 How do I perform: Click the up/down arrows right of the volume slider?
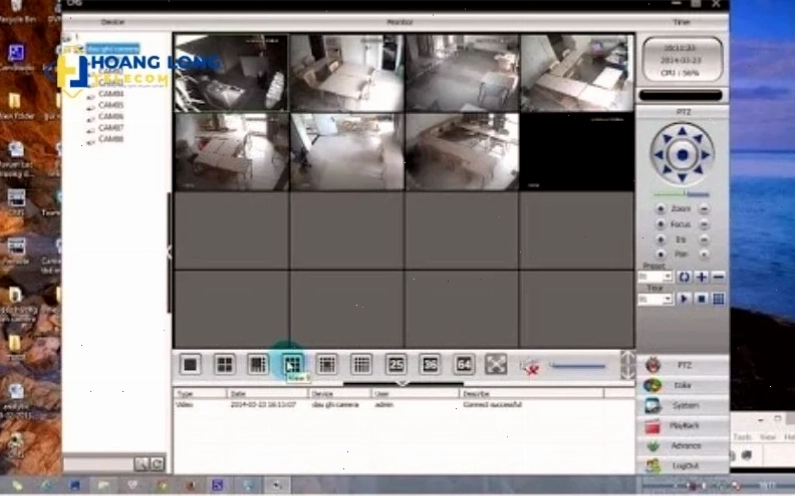click(628, 365)
